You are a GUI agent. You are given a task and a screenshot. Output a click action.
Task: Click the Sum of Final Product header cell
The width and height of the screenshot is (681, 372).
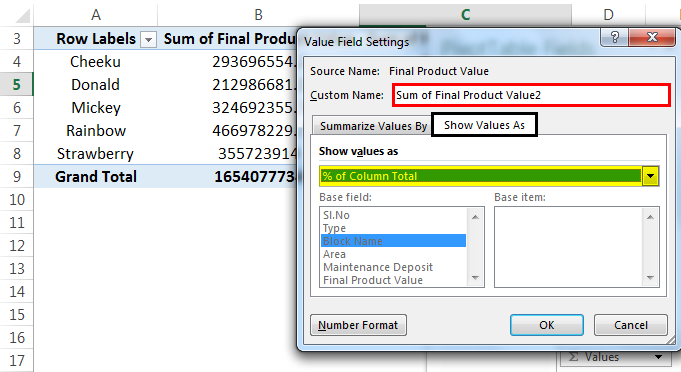(x=227, y=39)
